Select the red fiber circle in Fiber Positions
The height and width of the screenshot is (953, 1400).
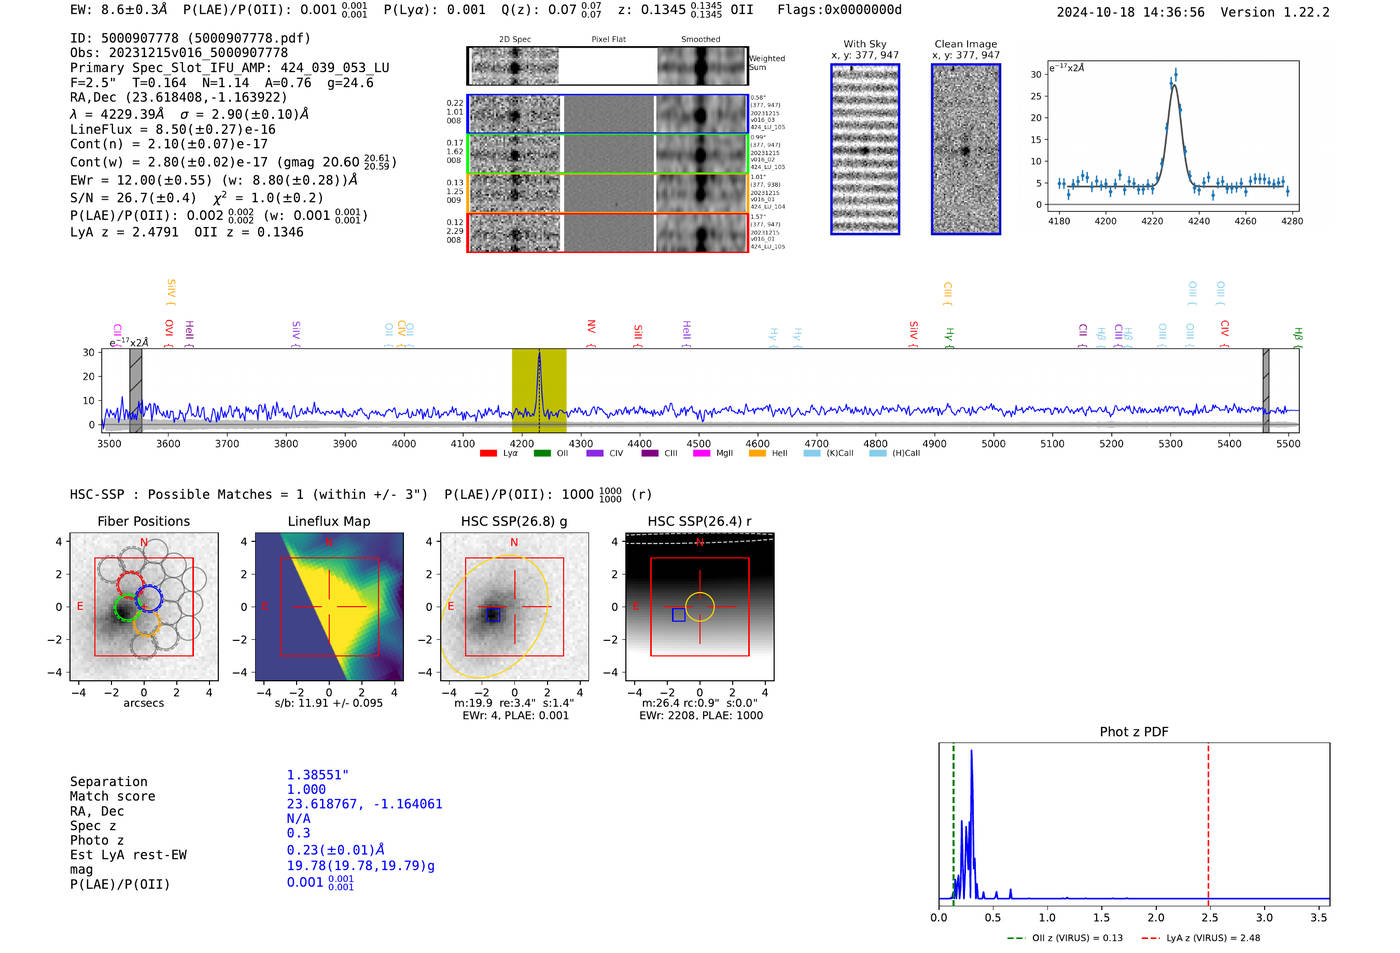click(x=130, y=584)
